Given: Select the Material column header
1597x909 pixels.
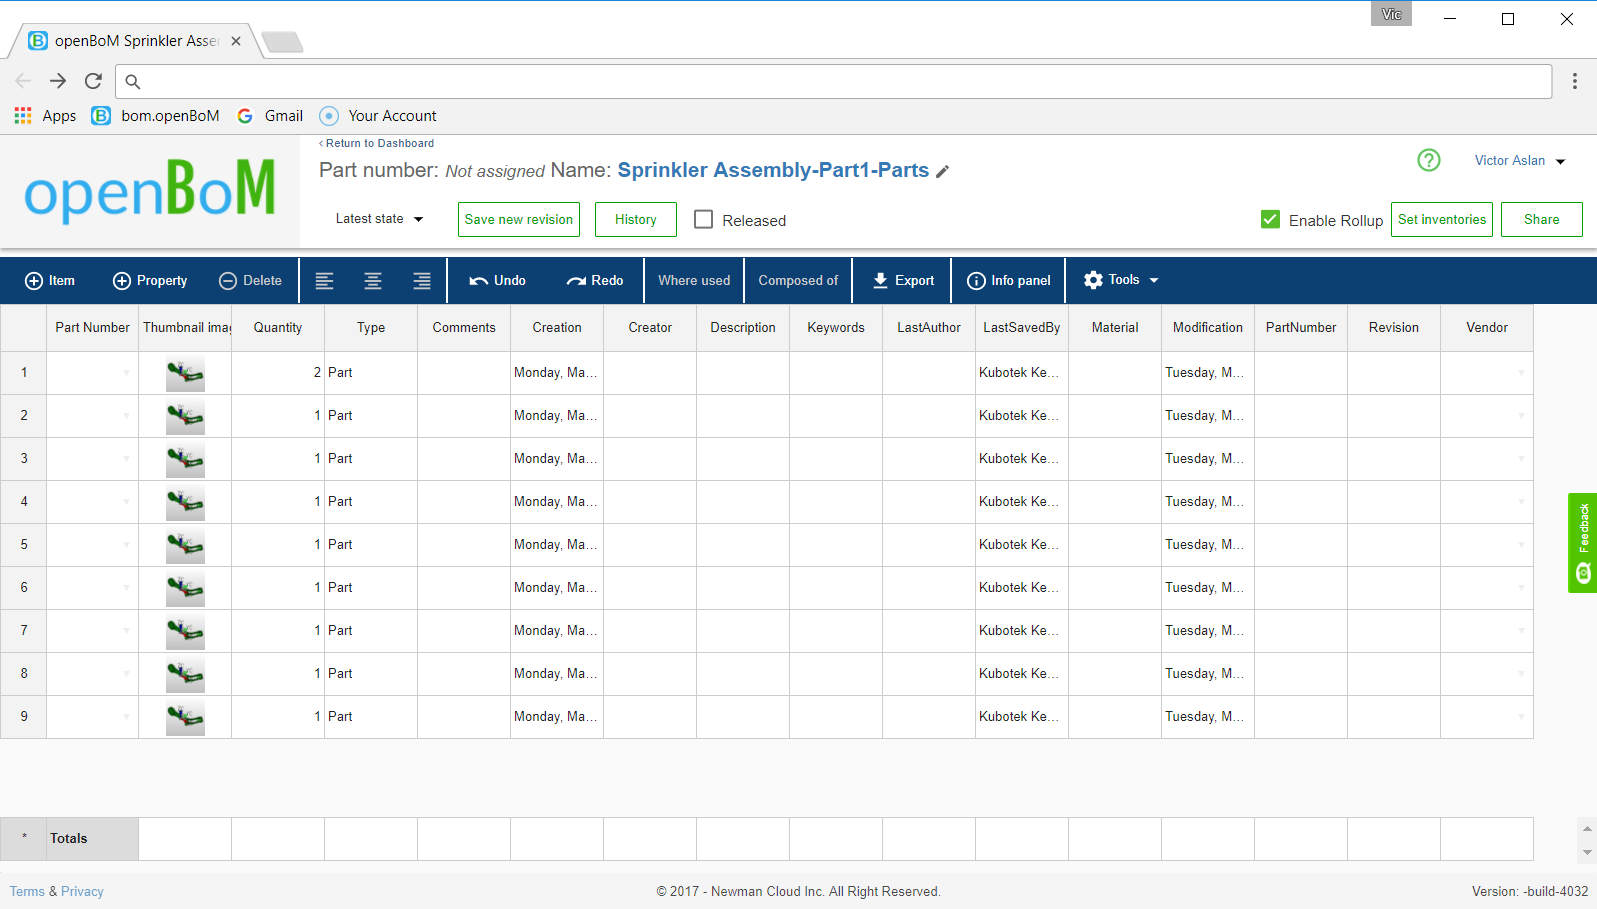Looking at the screenshot, I should [1115, 328].
